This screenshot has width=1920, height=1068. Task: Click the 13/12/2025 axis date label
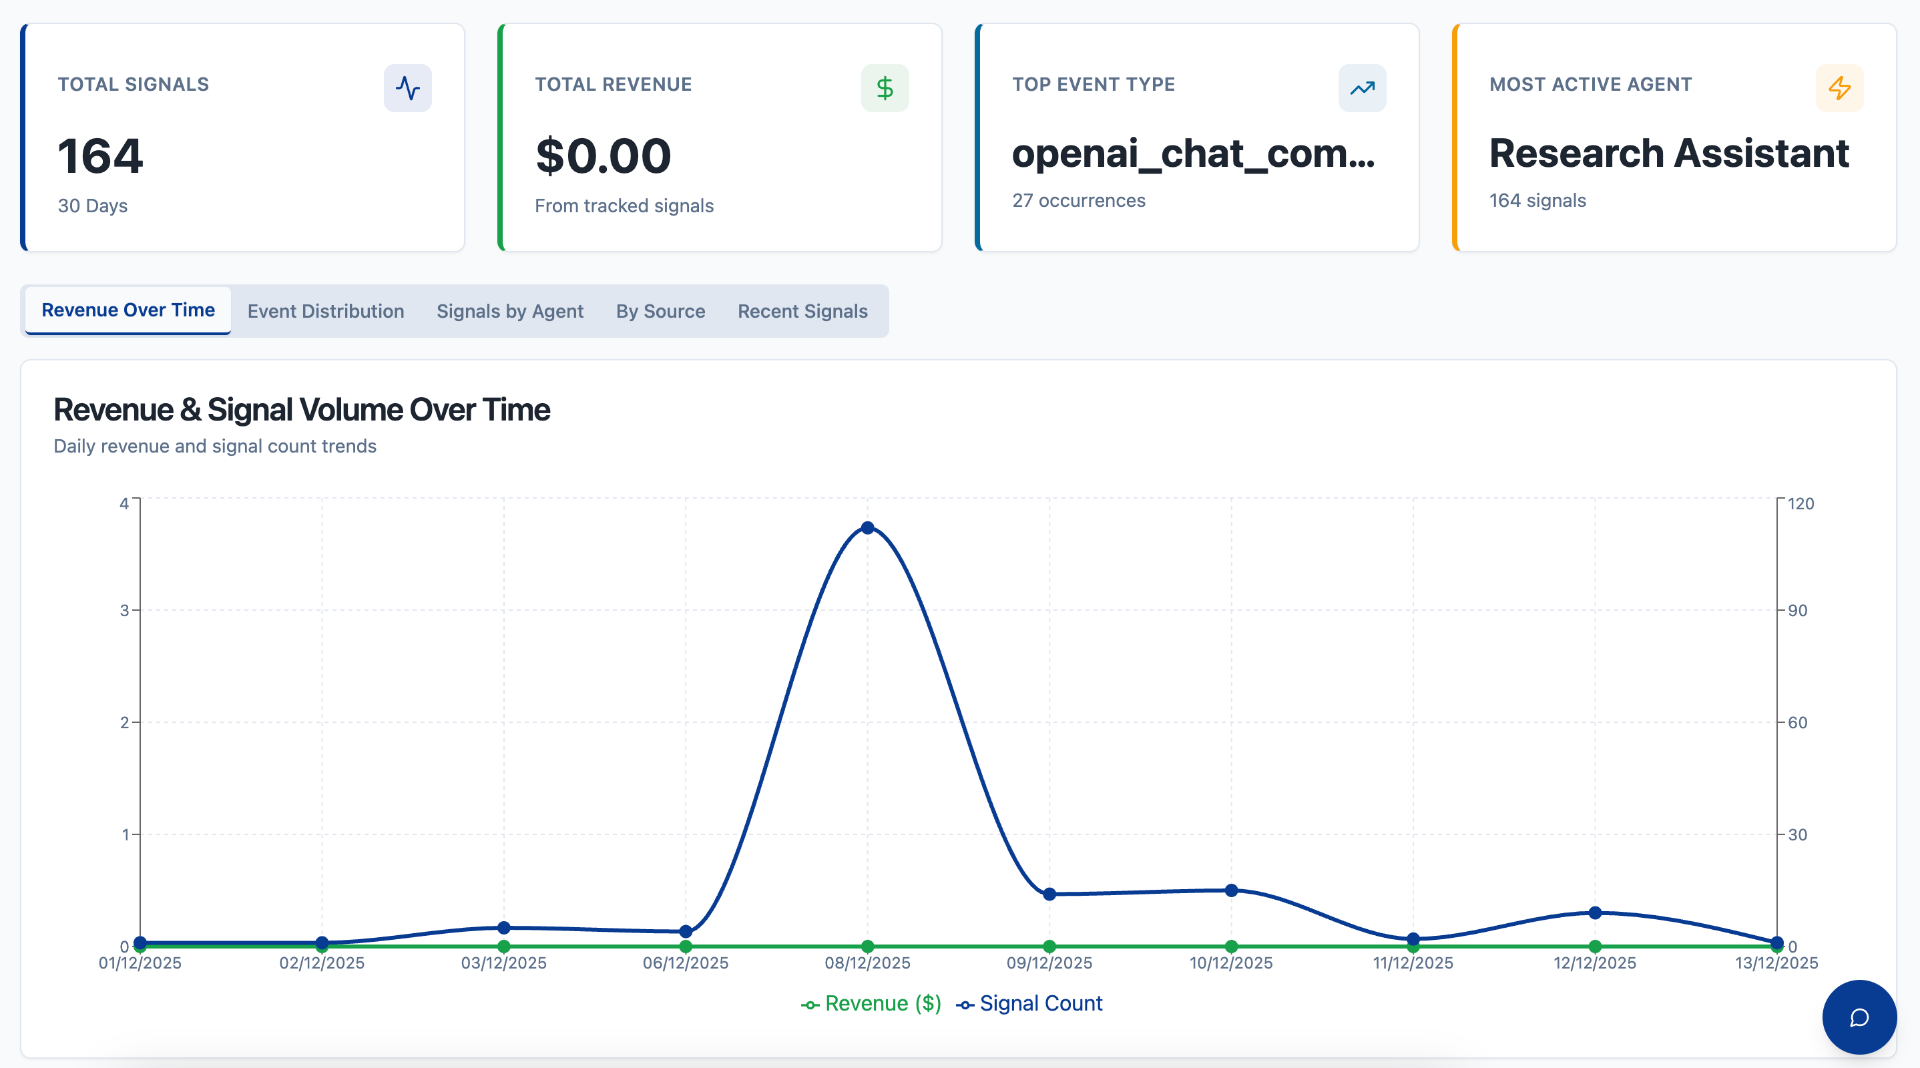click(1776, 963)
